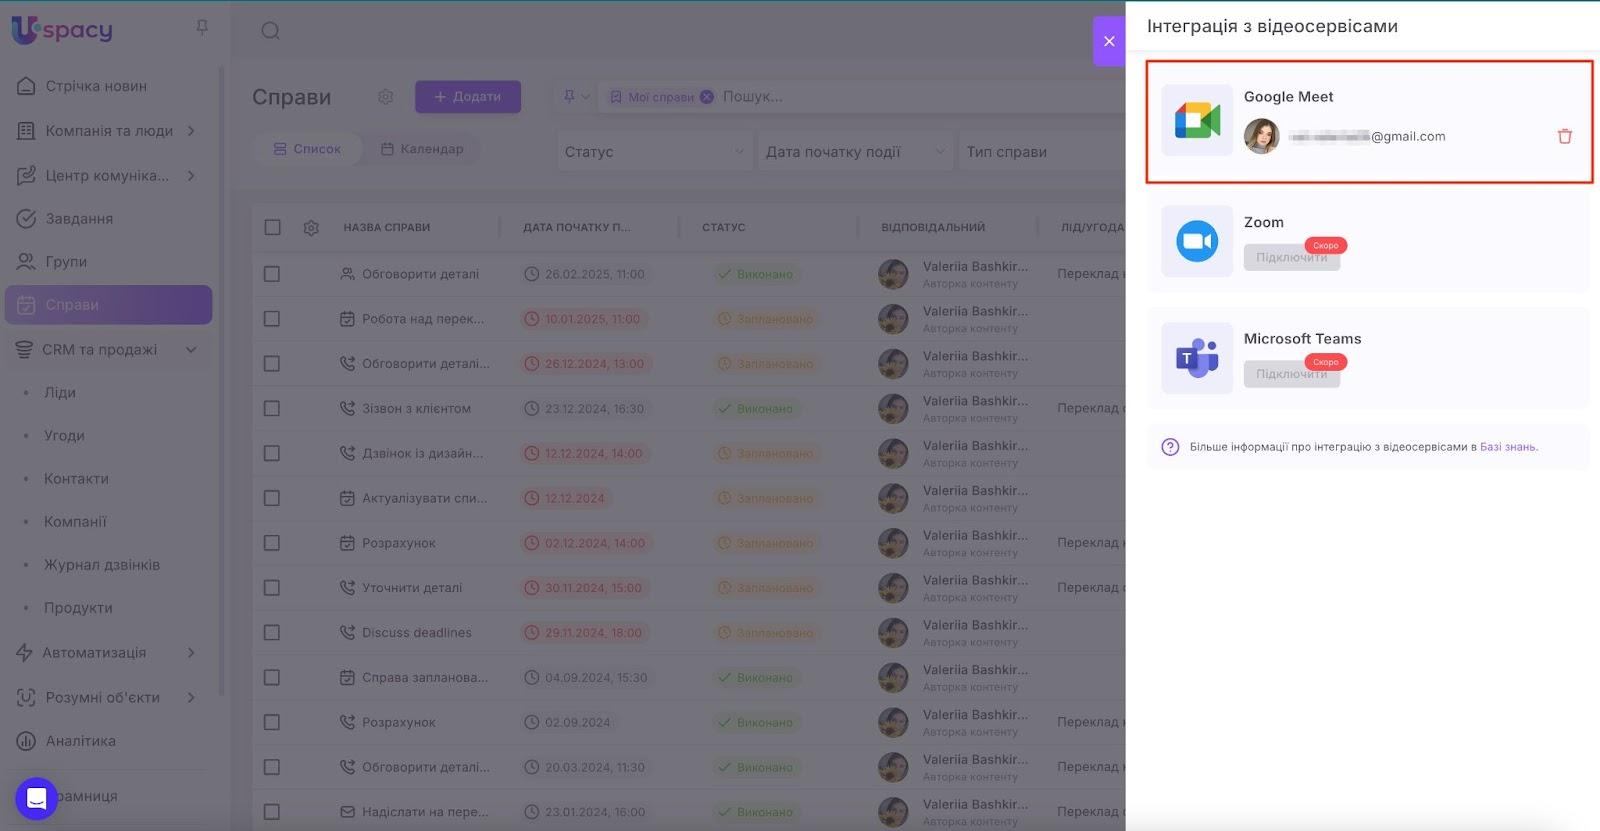Select all tasks with header checkbox
This screenshot has width=1600, height=831.
(x=272, y=227)
